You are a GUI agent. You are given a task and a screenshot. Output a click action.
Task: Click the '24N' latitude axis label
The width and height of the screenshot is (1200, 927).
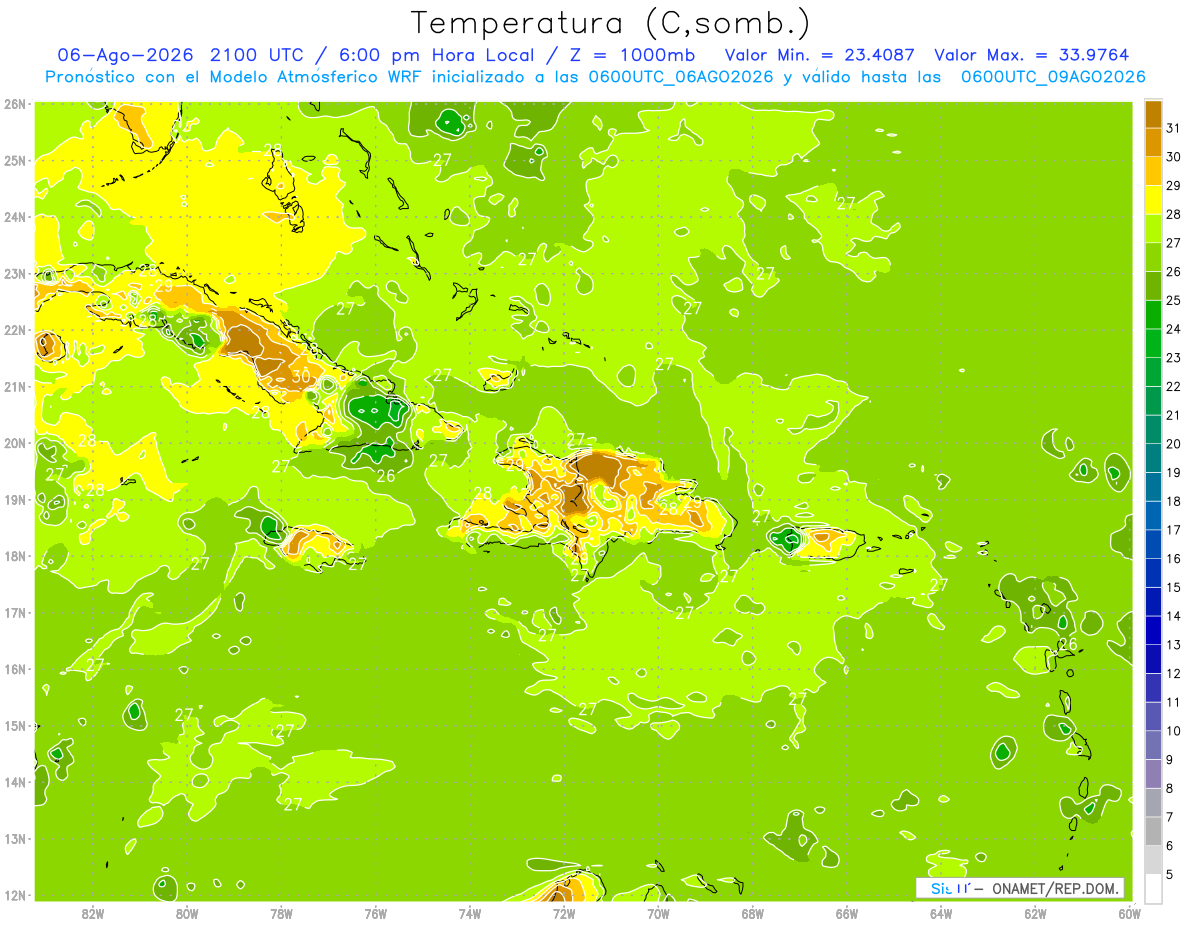point(14,217)
